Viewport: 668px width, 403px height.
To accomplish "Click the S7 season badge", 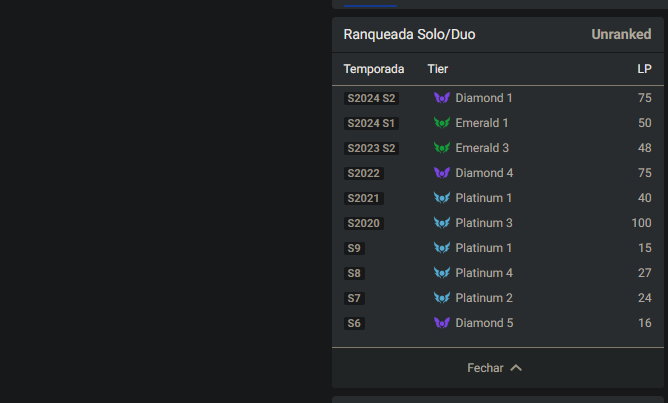I will [x=354, y=299].
